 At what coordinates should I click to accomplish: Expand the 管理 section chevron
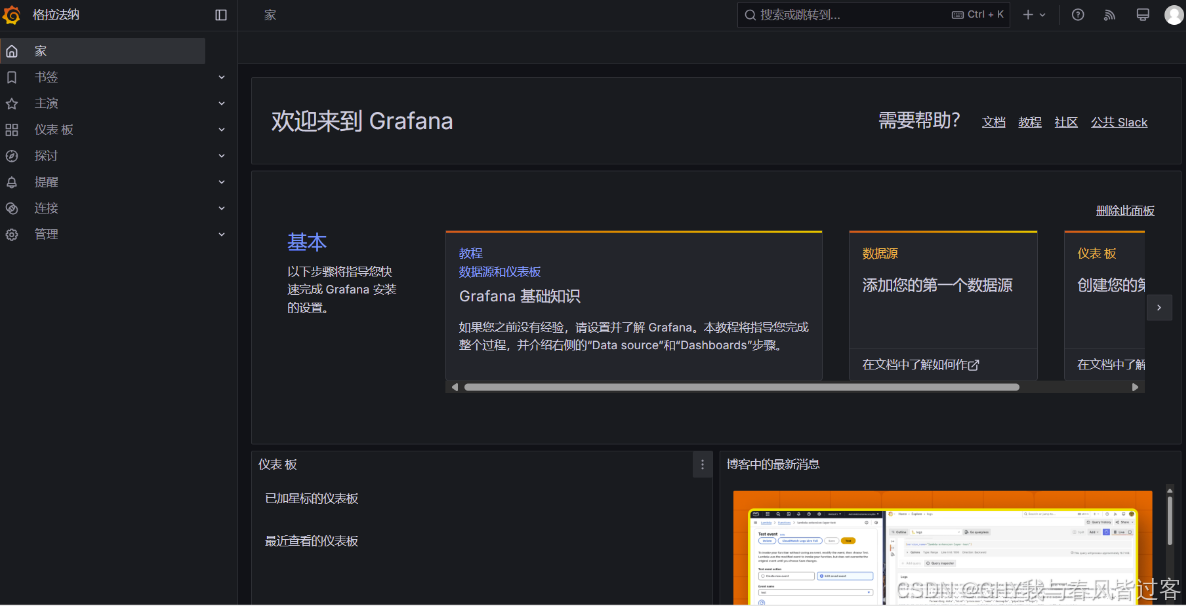coord(222,235)
